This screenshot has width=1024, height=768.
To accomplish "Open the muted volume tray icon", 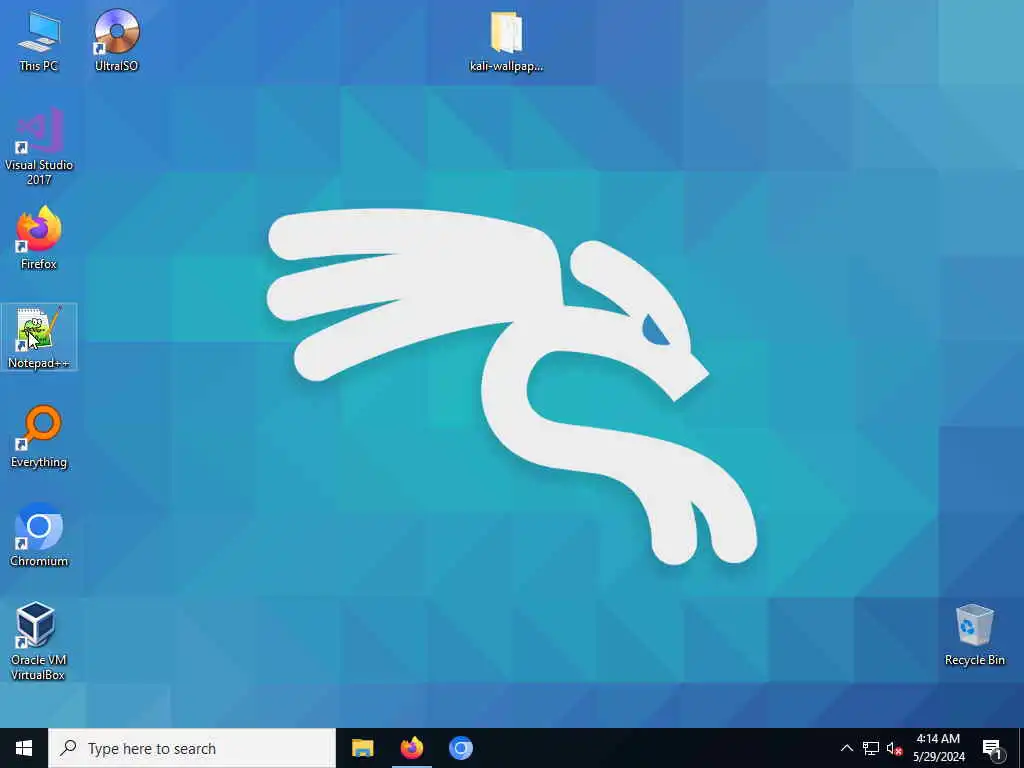I will tap(894, 748).
